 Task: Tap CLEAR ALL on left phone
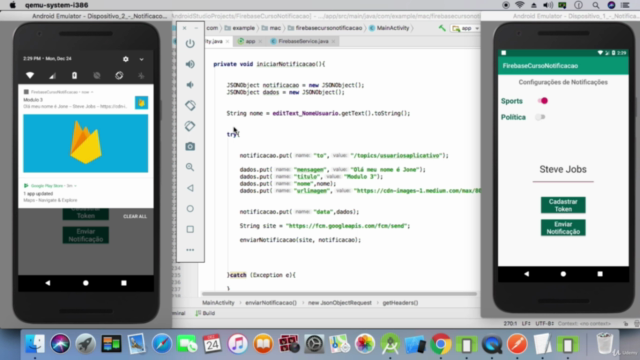[135, 216]
